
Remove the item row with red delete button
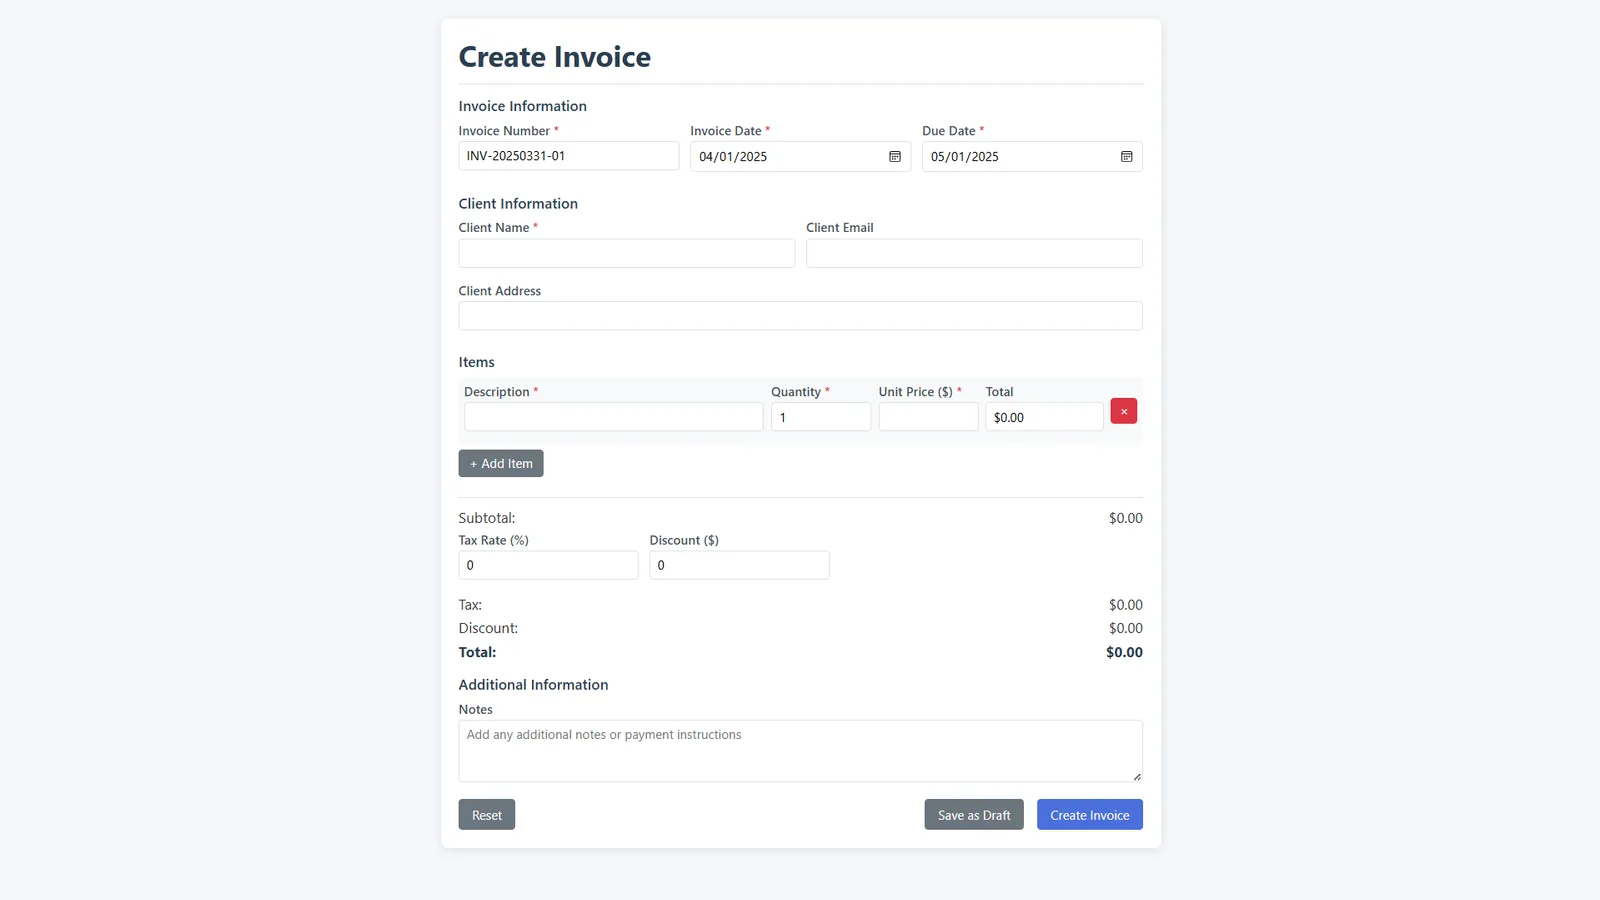click(1124, 411)
